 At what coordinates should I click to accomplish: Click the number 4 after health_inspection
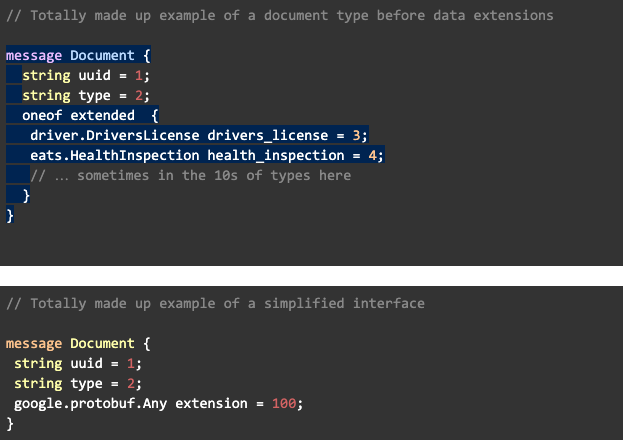pos(372,155)
